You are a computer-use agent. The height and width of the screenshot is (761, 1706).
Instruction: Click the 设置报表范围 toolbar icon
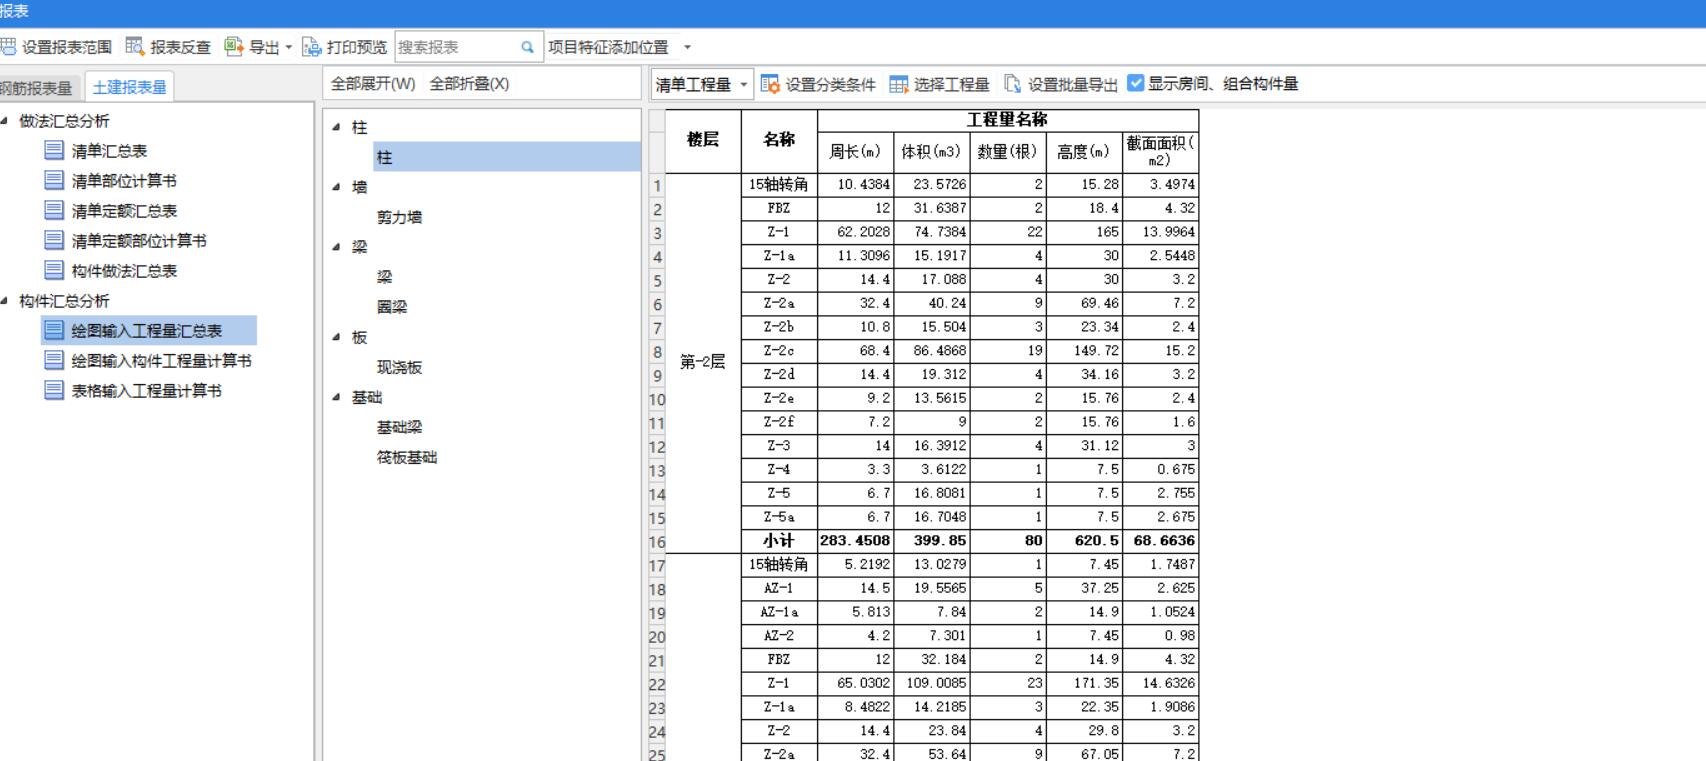[8, 47]
